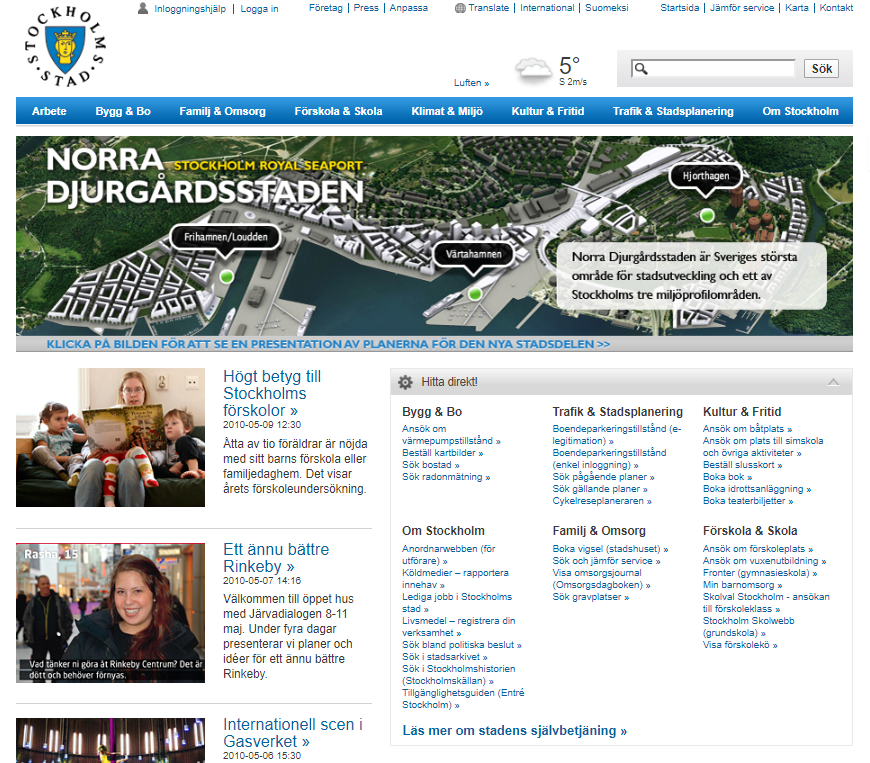Open Sök bostad link

tap(431, 464)
